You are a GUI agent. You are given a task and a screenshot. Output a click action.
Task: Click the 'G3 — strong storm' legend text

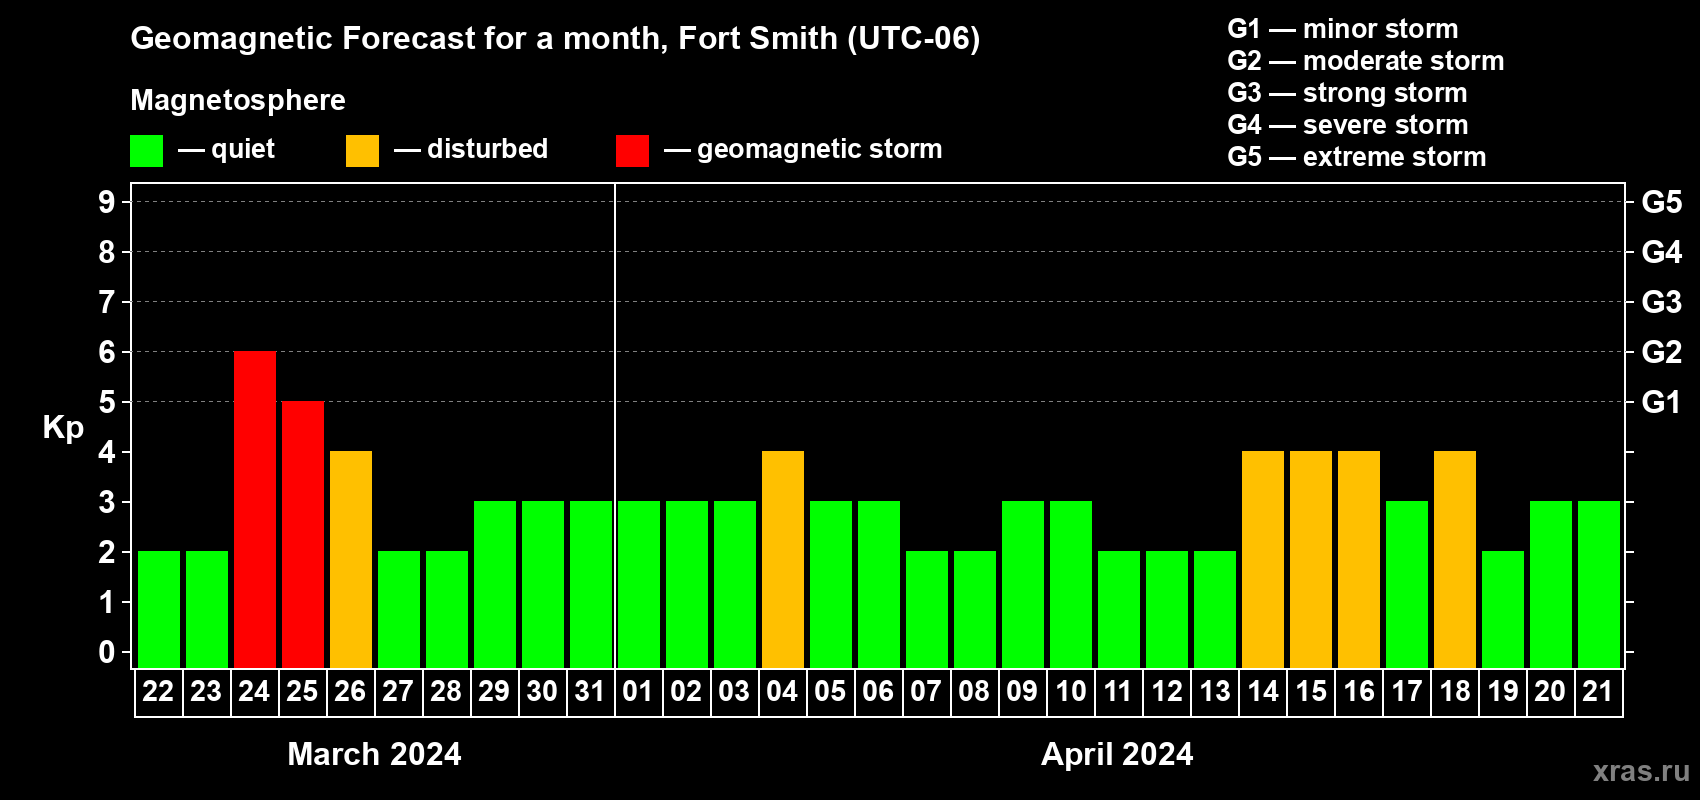coord(1348,93)
